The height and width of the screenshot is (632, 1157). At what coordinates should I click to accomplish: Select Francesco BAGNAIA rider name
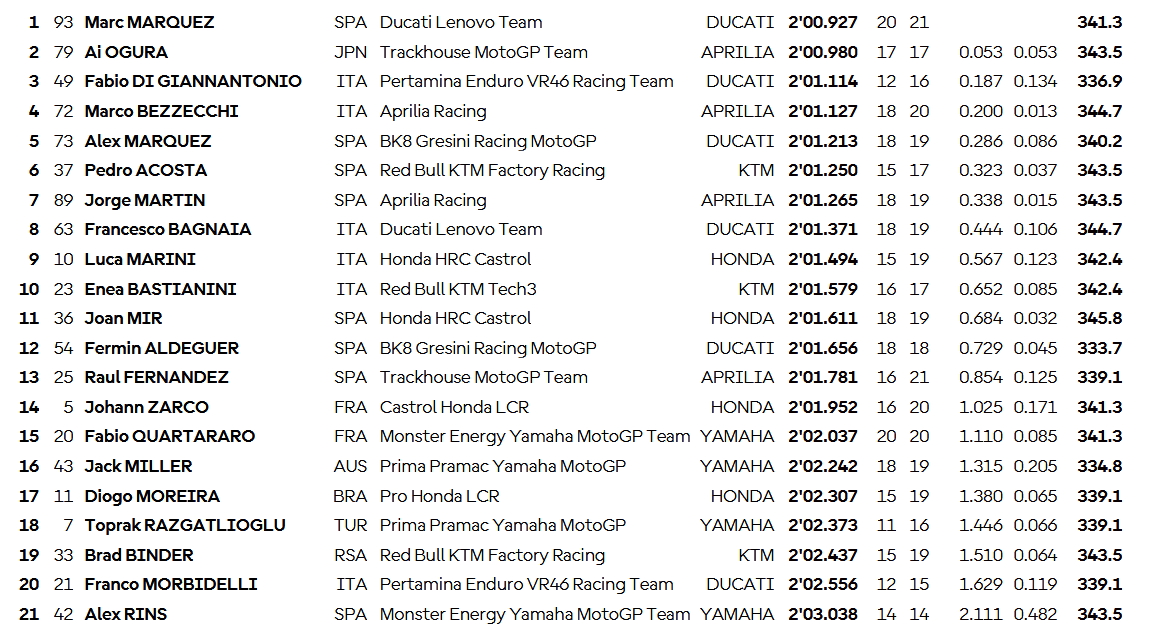[168, 229]
